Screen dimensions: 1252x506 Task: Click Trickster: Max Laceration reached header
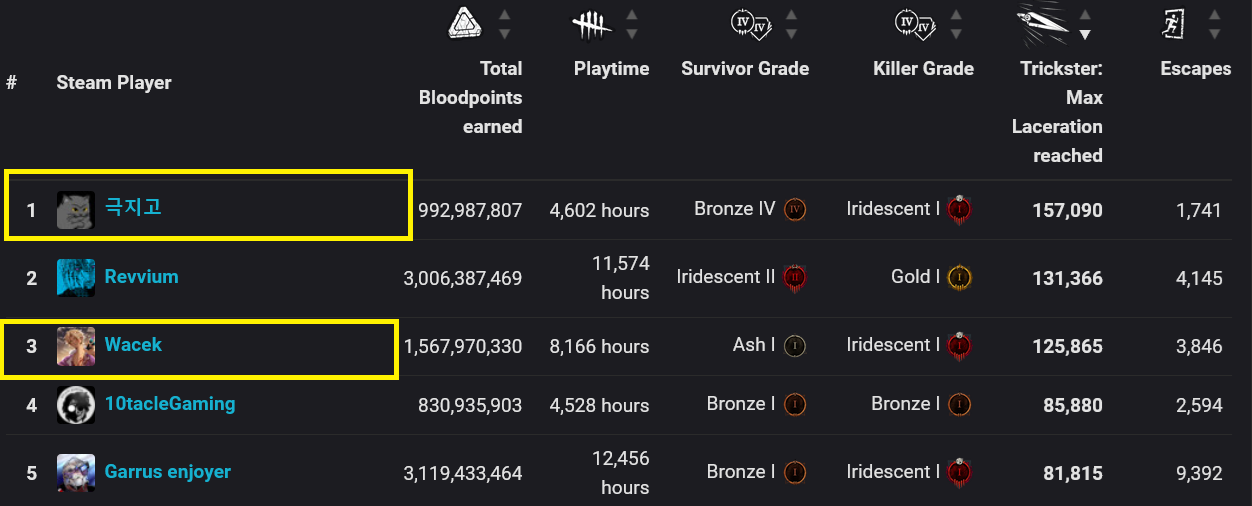1057,112
